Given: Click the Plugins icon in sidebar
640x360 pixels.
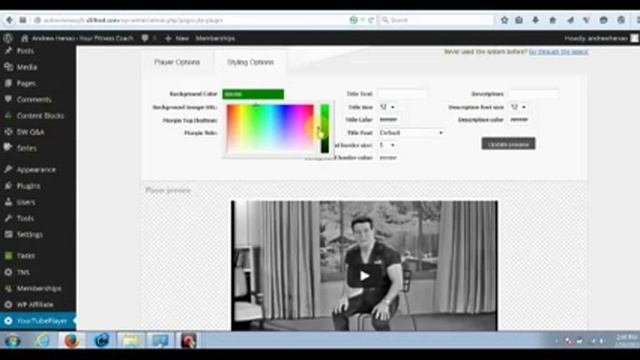Looking at the screenshot, I should coord(8,186).
